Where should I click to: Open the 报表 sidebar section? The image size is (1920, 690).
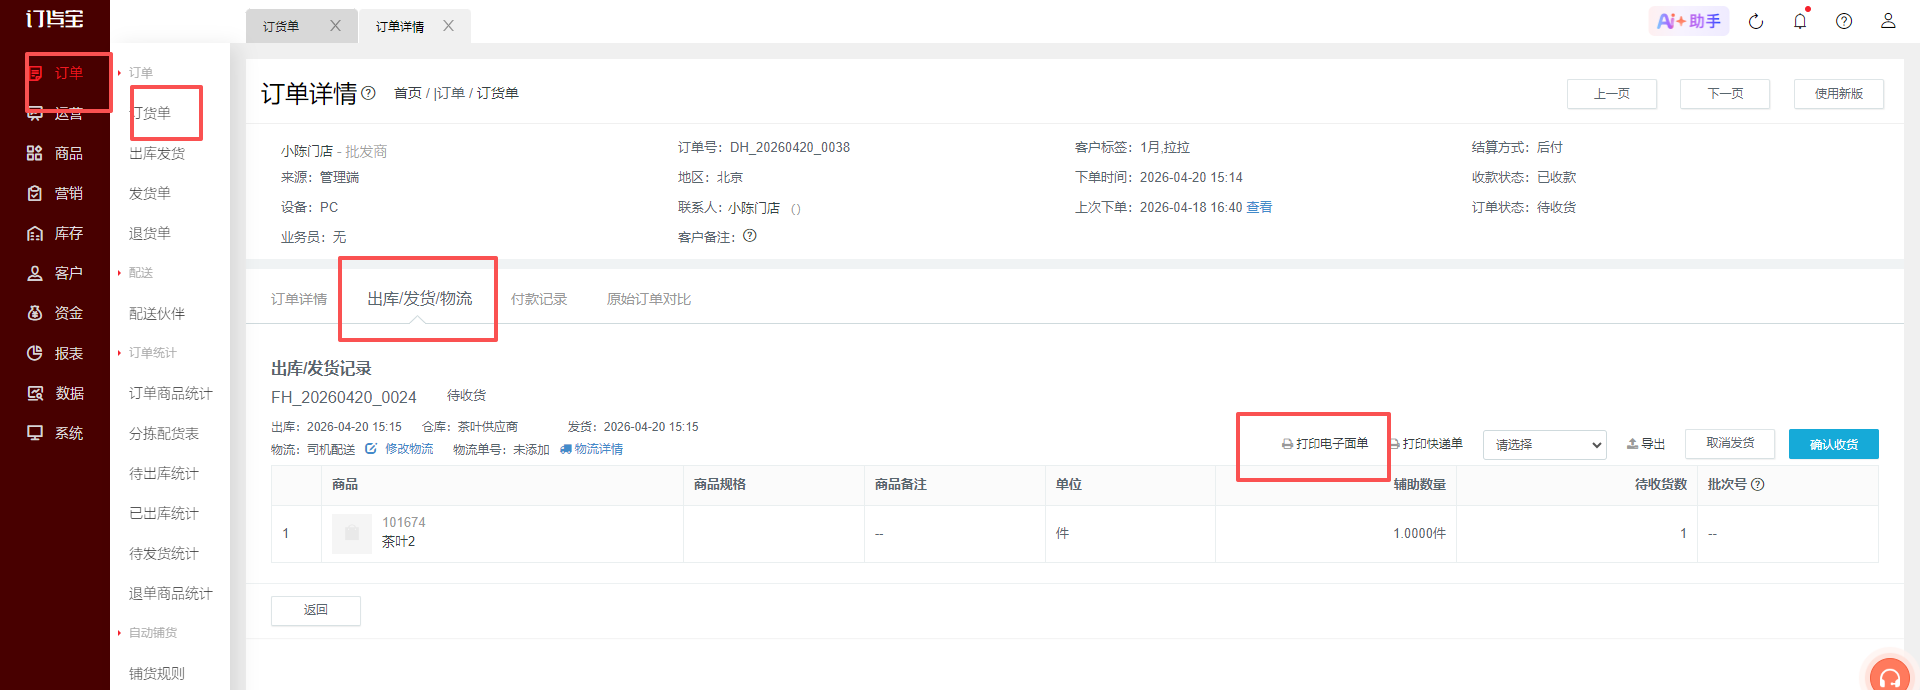coord(55,353)
